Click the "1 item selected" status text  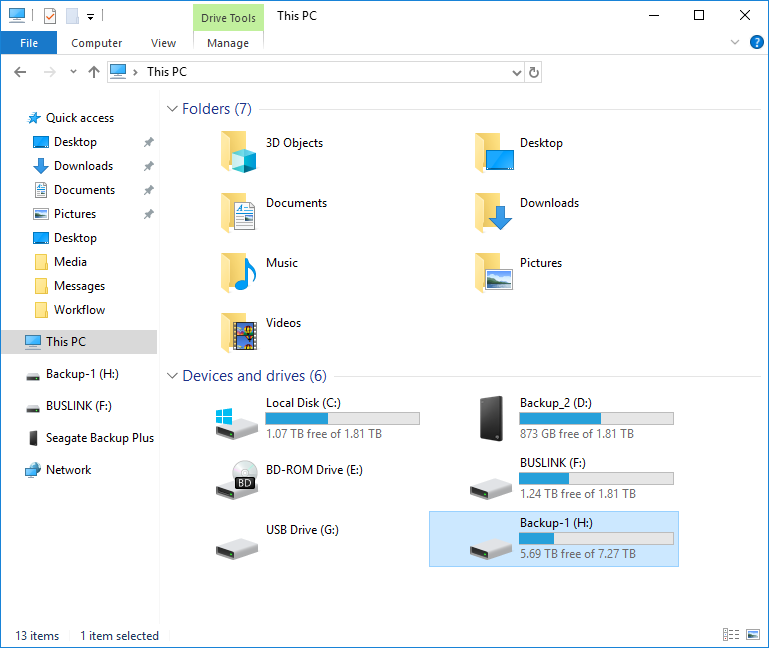tap(120, 636)
